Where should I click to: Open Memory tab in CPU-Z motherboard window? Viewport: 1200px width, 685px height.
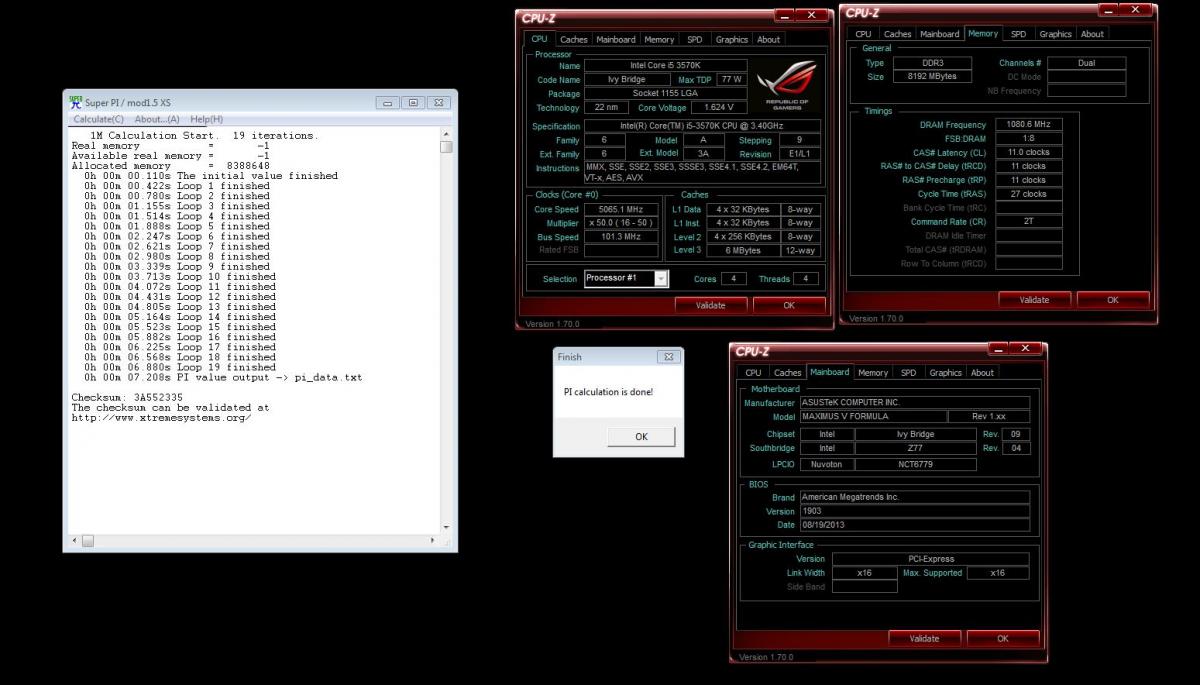tap(873, 373)
